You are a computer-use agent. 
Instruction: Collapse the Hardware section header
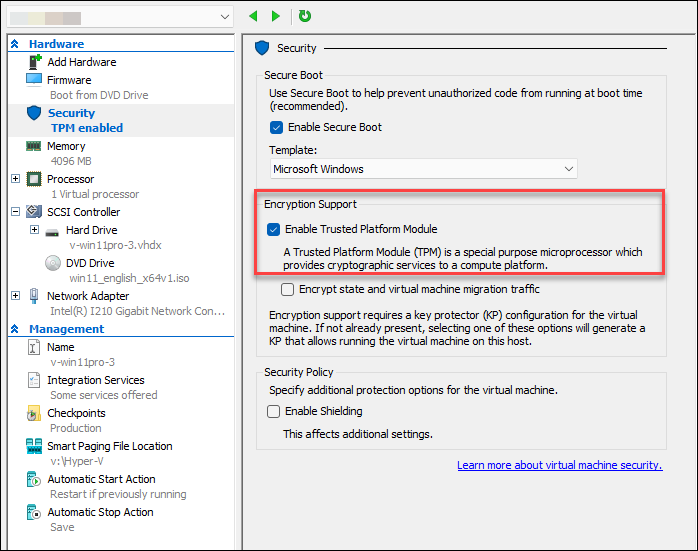point(15,44)
